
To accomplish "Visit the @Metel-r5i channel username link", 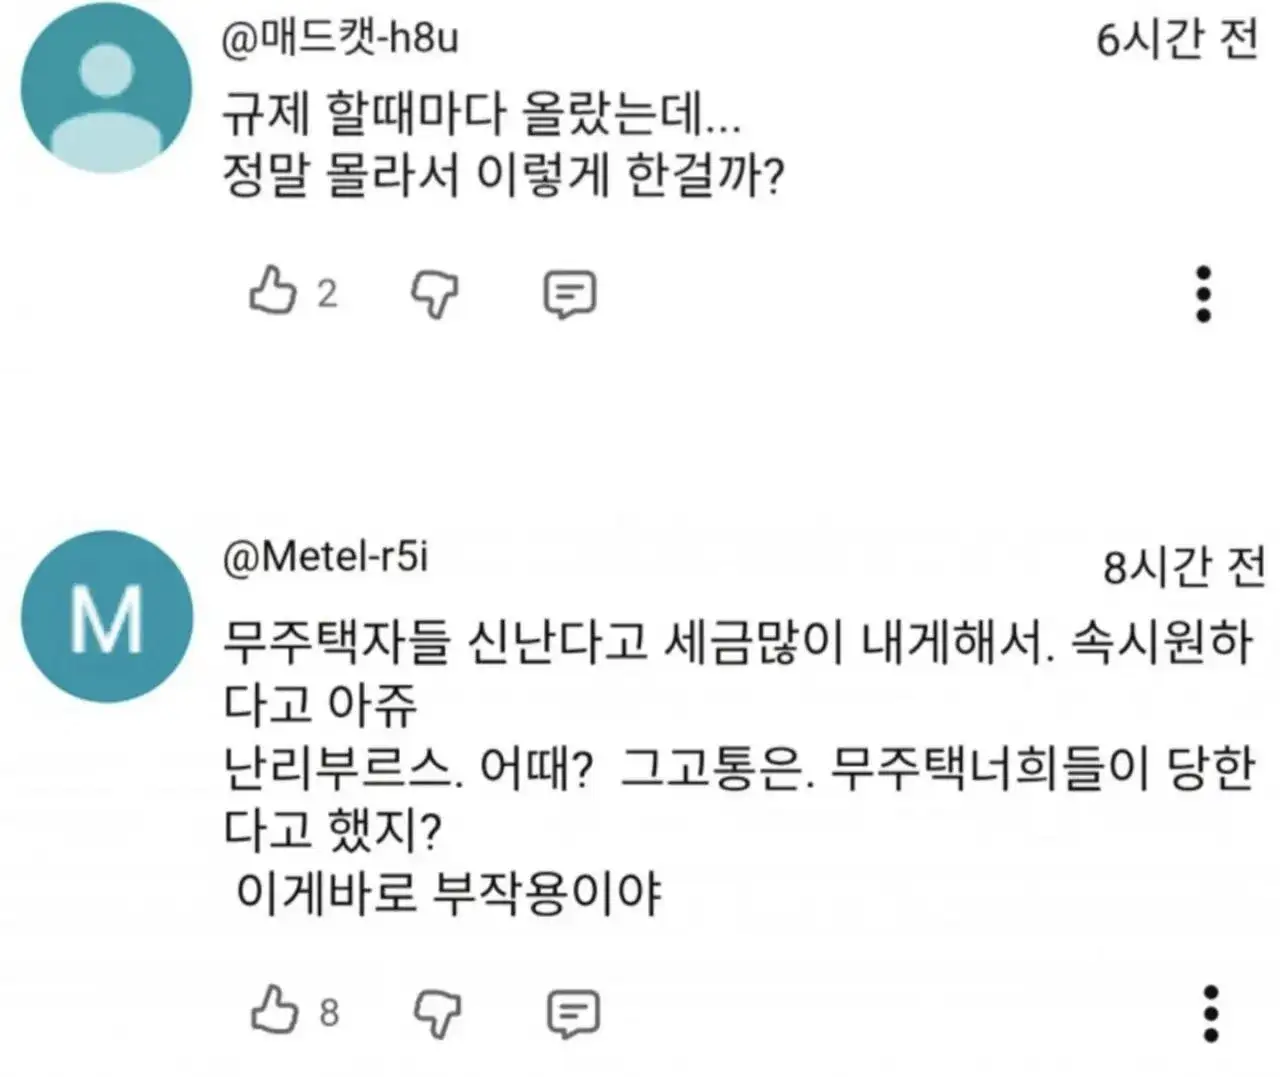I will tap(325, 557).
